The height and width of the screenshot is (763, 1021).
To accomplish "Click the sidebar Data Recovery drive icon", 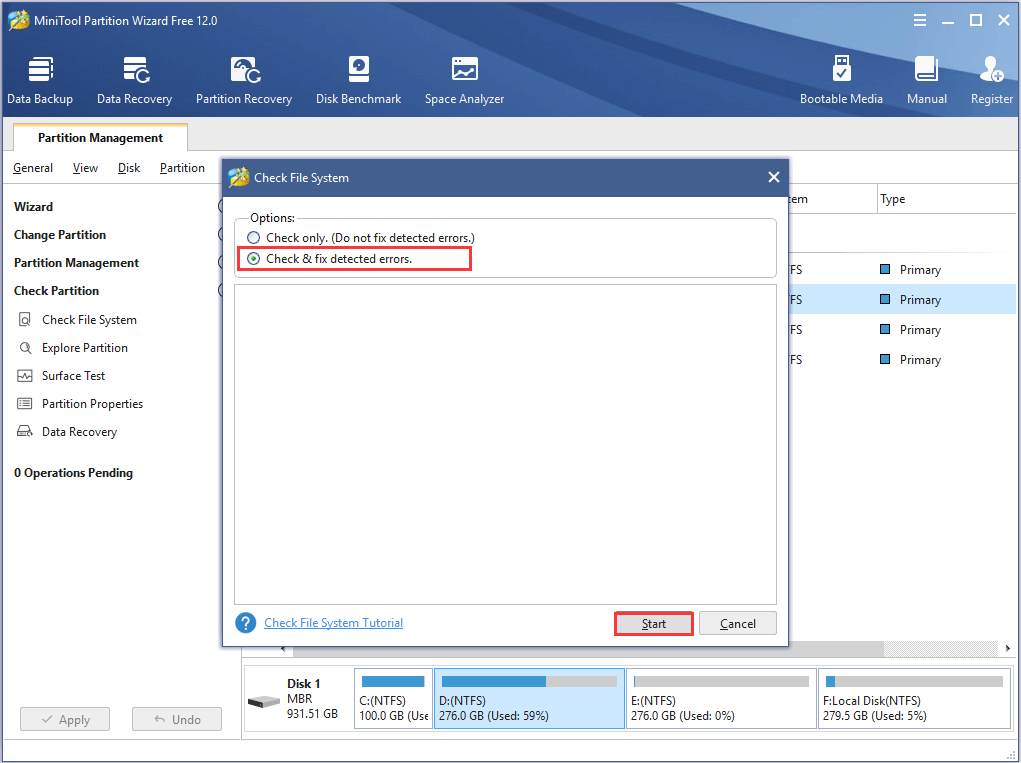I will point(25,432).
